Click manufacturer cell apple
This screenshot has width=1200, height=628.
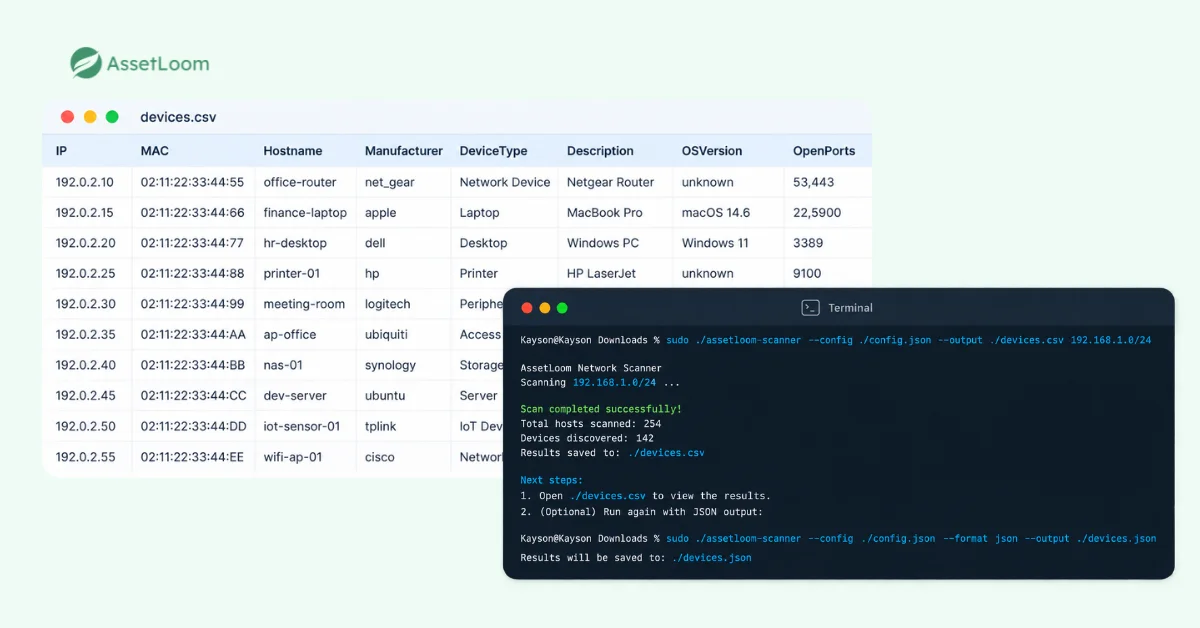[x=381, y=213]
